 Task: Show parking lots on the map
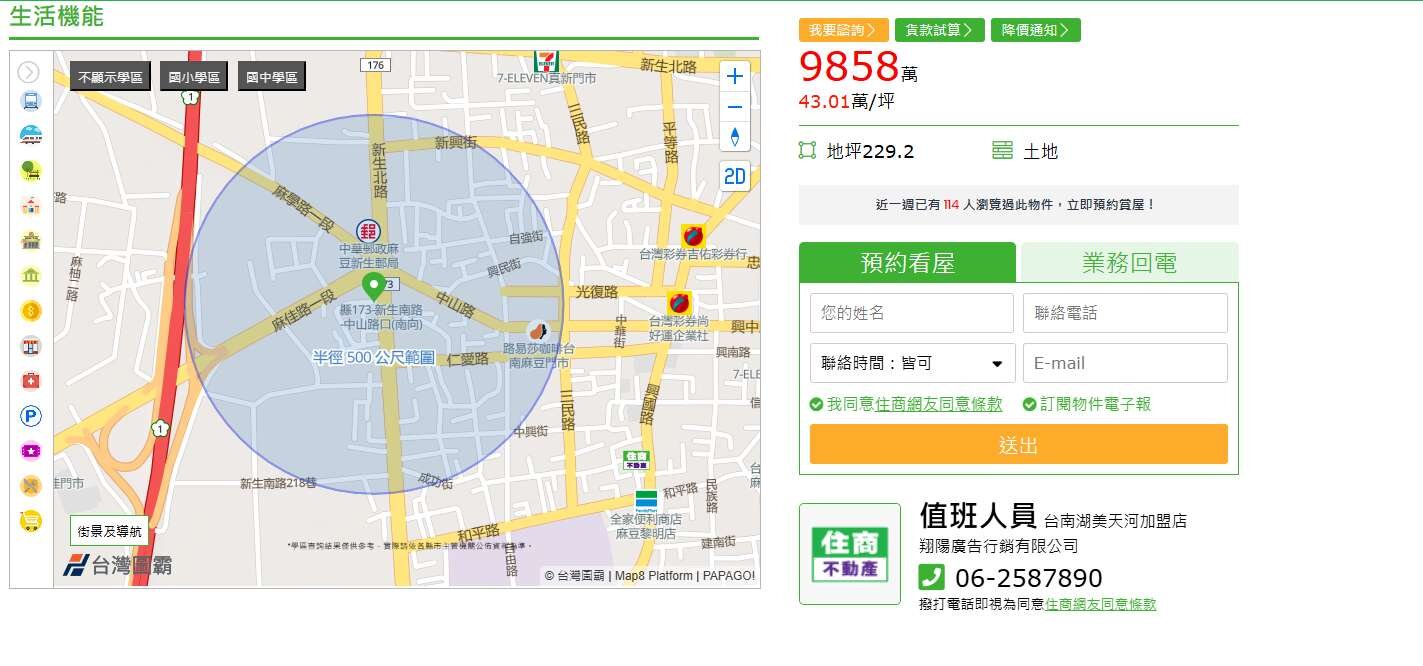point(31,416)
